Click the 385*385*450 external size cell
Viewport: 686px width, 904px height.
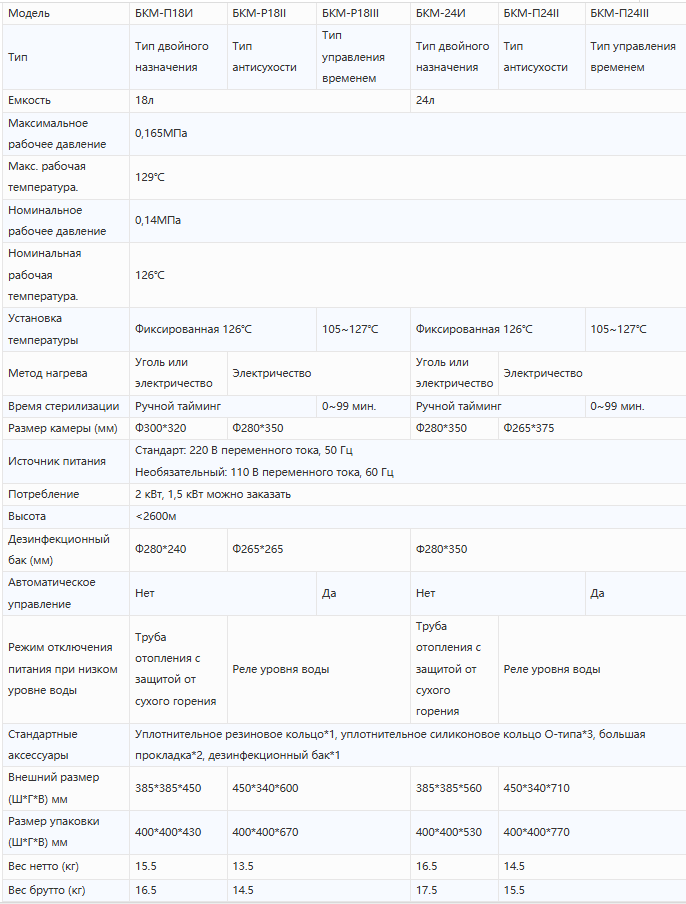(x=168, y=788)
